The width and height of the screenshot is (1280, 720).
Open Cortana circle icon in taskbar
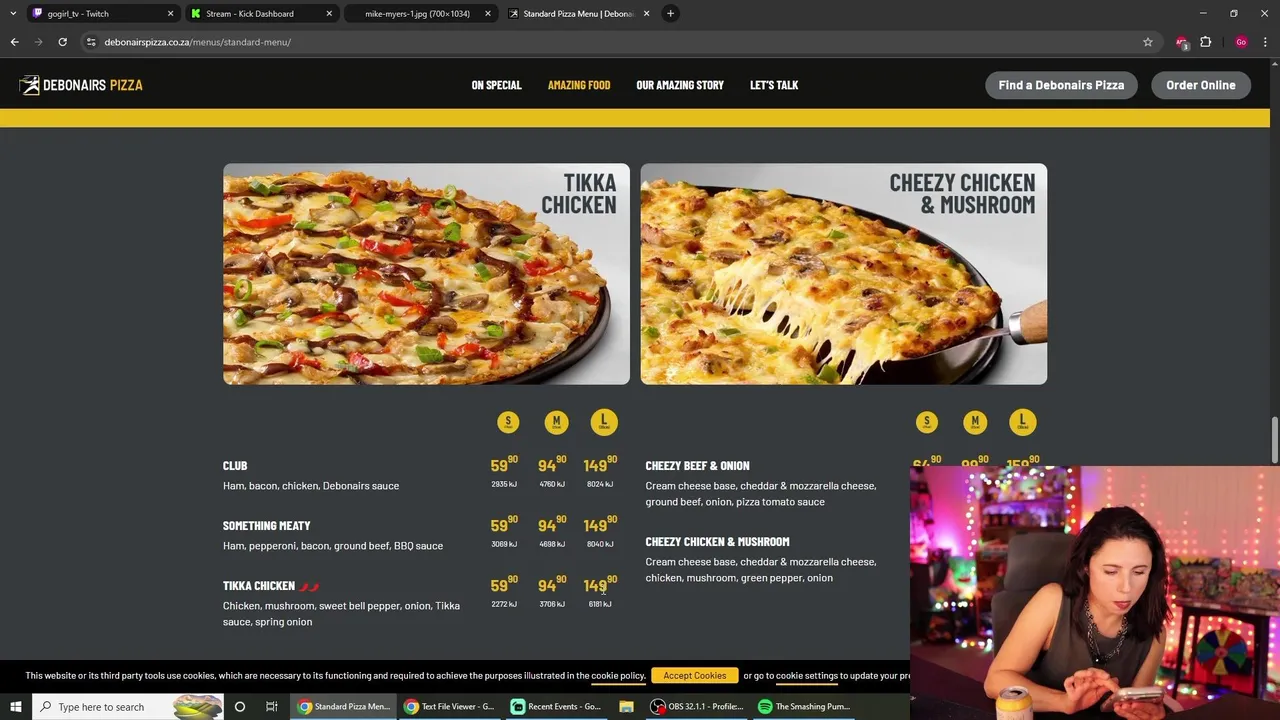(239, 707)
